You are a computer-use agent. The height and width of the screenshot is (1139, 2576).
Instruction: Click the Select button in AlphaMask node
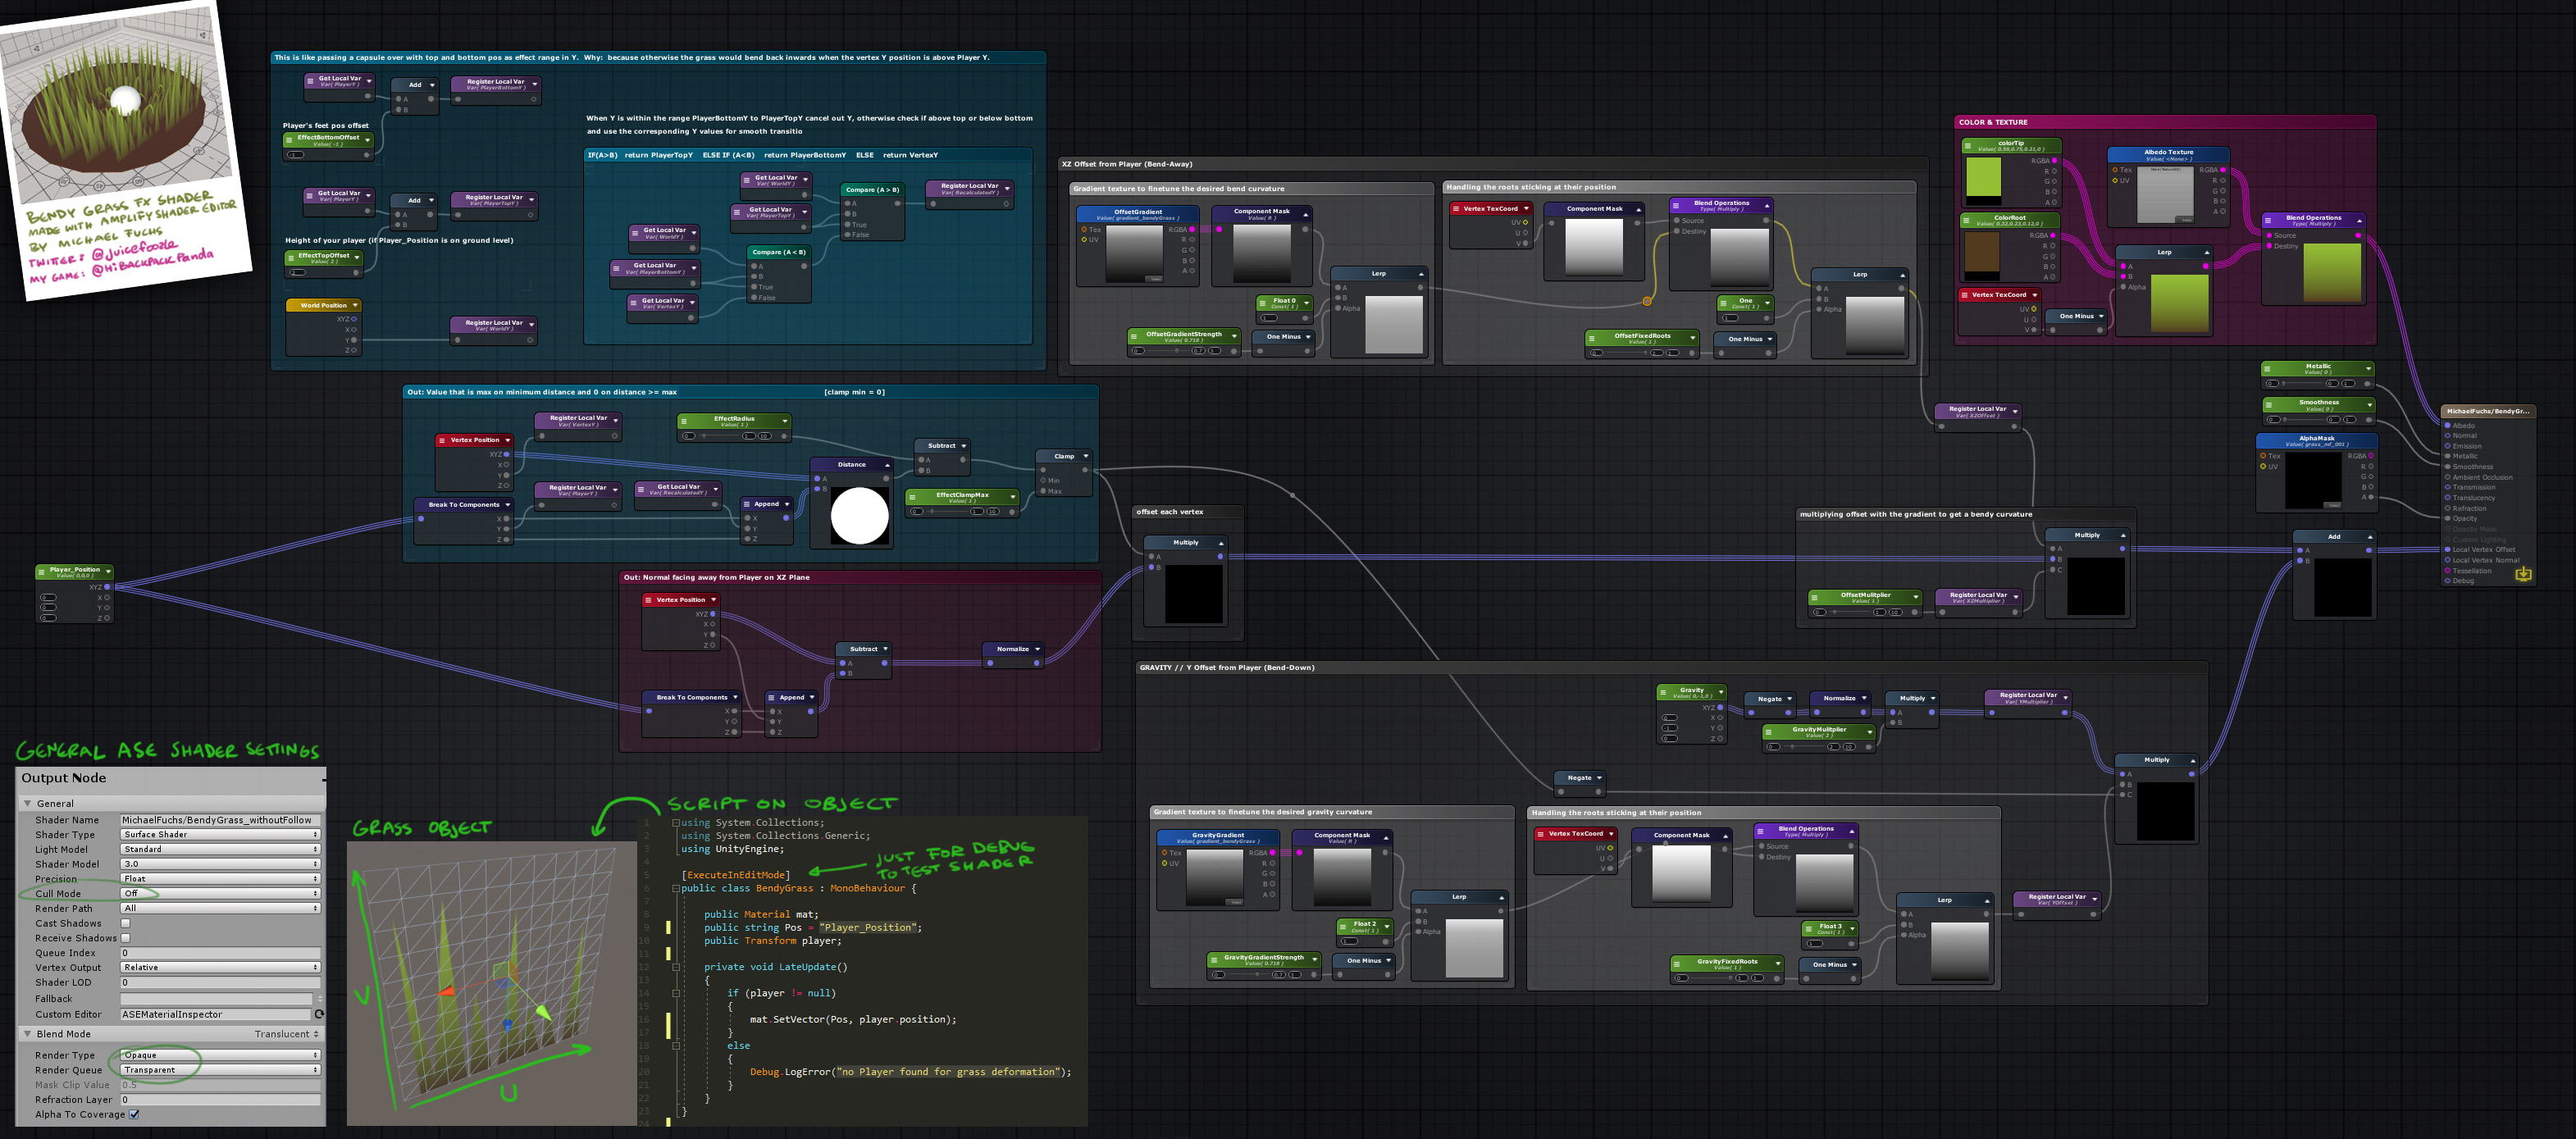2332,505
